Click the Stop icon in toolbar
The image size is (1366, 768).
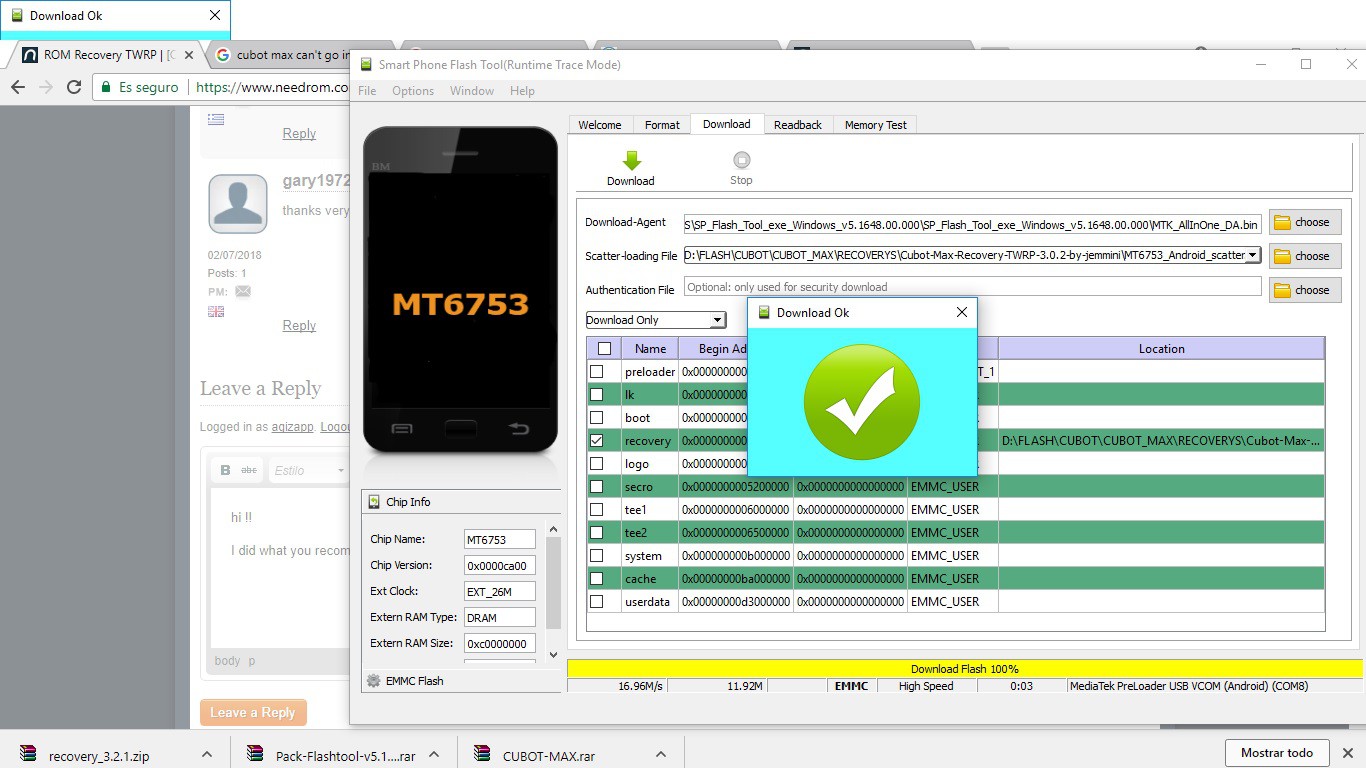tap(741, 160)
